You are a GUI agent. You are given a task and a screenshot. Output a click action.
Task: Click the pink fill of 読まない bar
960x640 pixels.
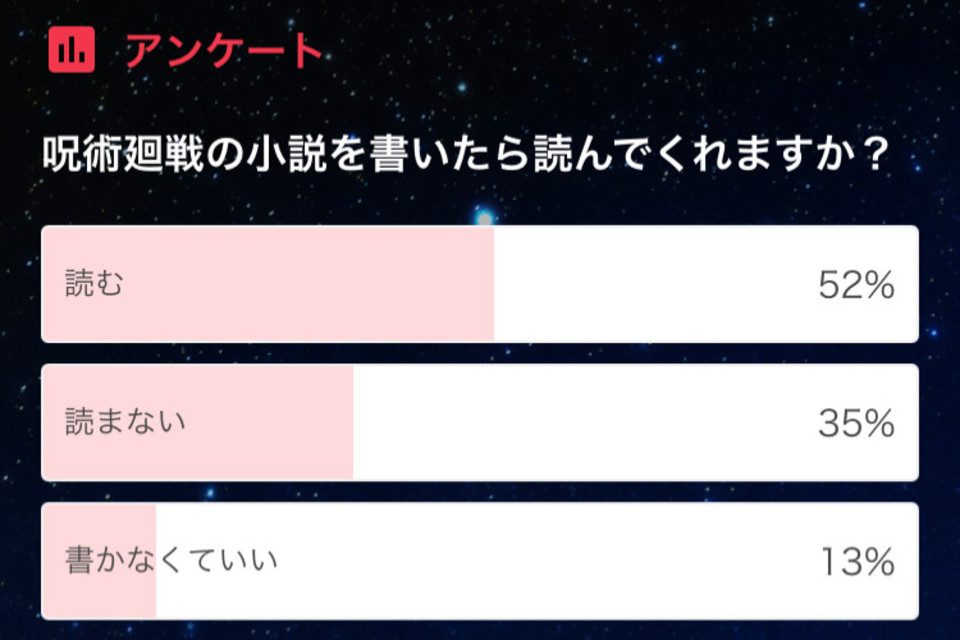pos(197,423)
